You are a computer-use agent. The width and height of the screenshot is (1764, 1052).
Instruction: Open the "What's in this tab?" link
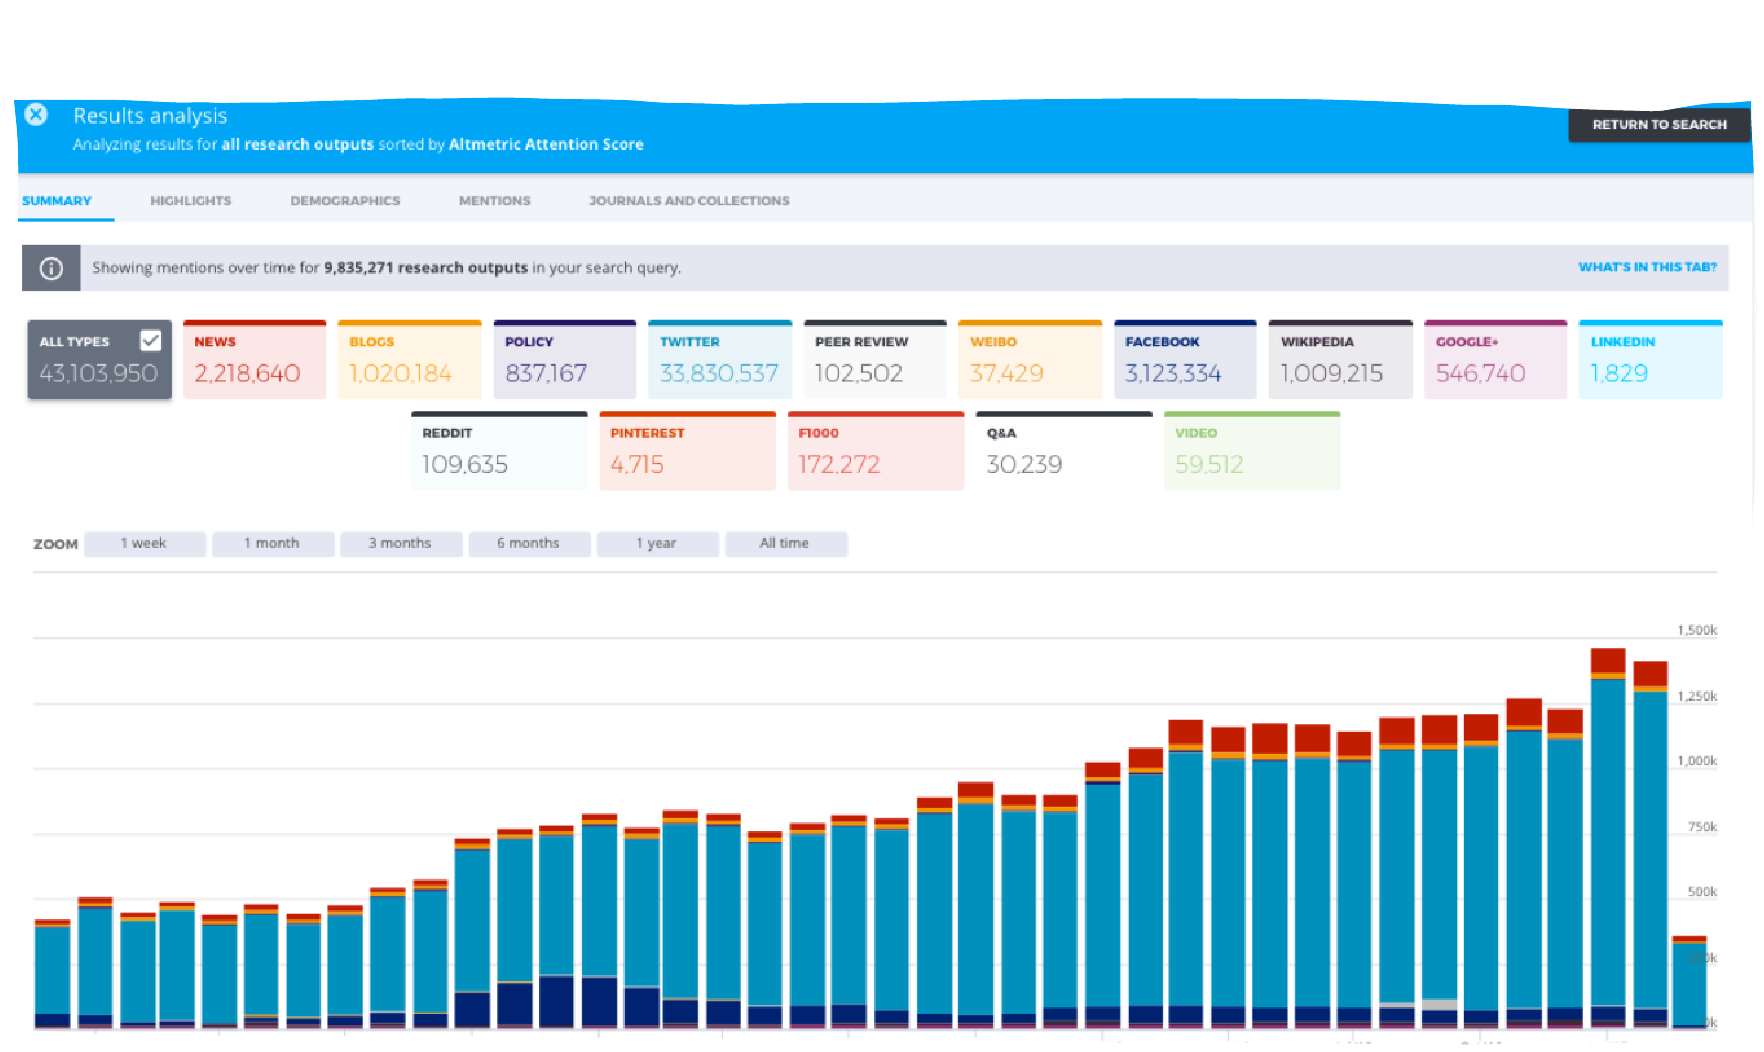click(1646, 267)
